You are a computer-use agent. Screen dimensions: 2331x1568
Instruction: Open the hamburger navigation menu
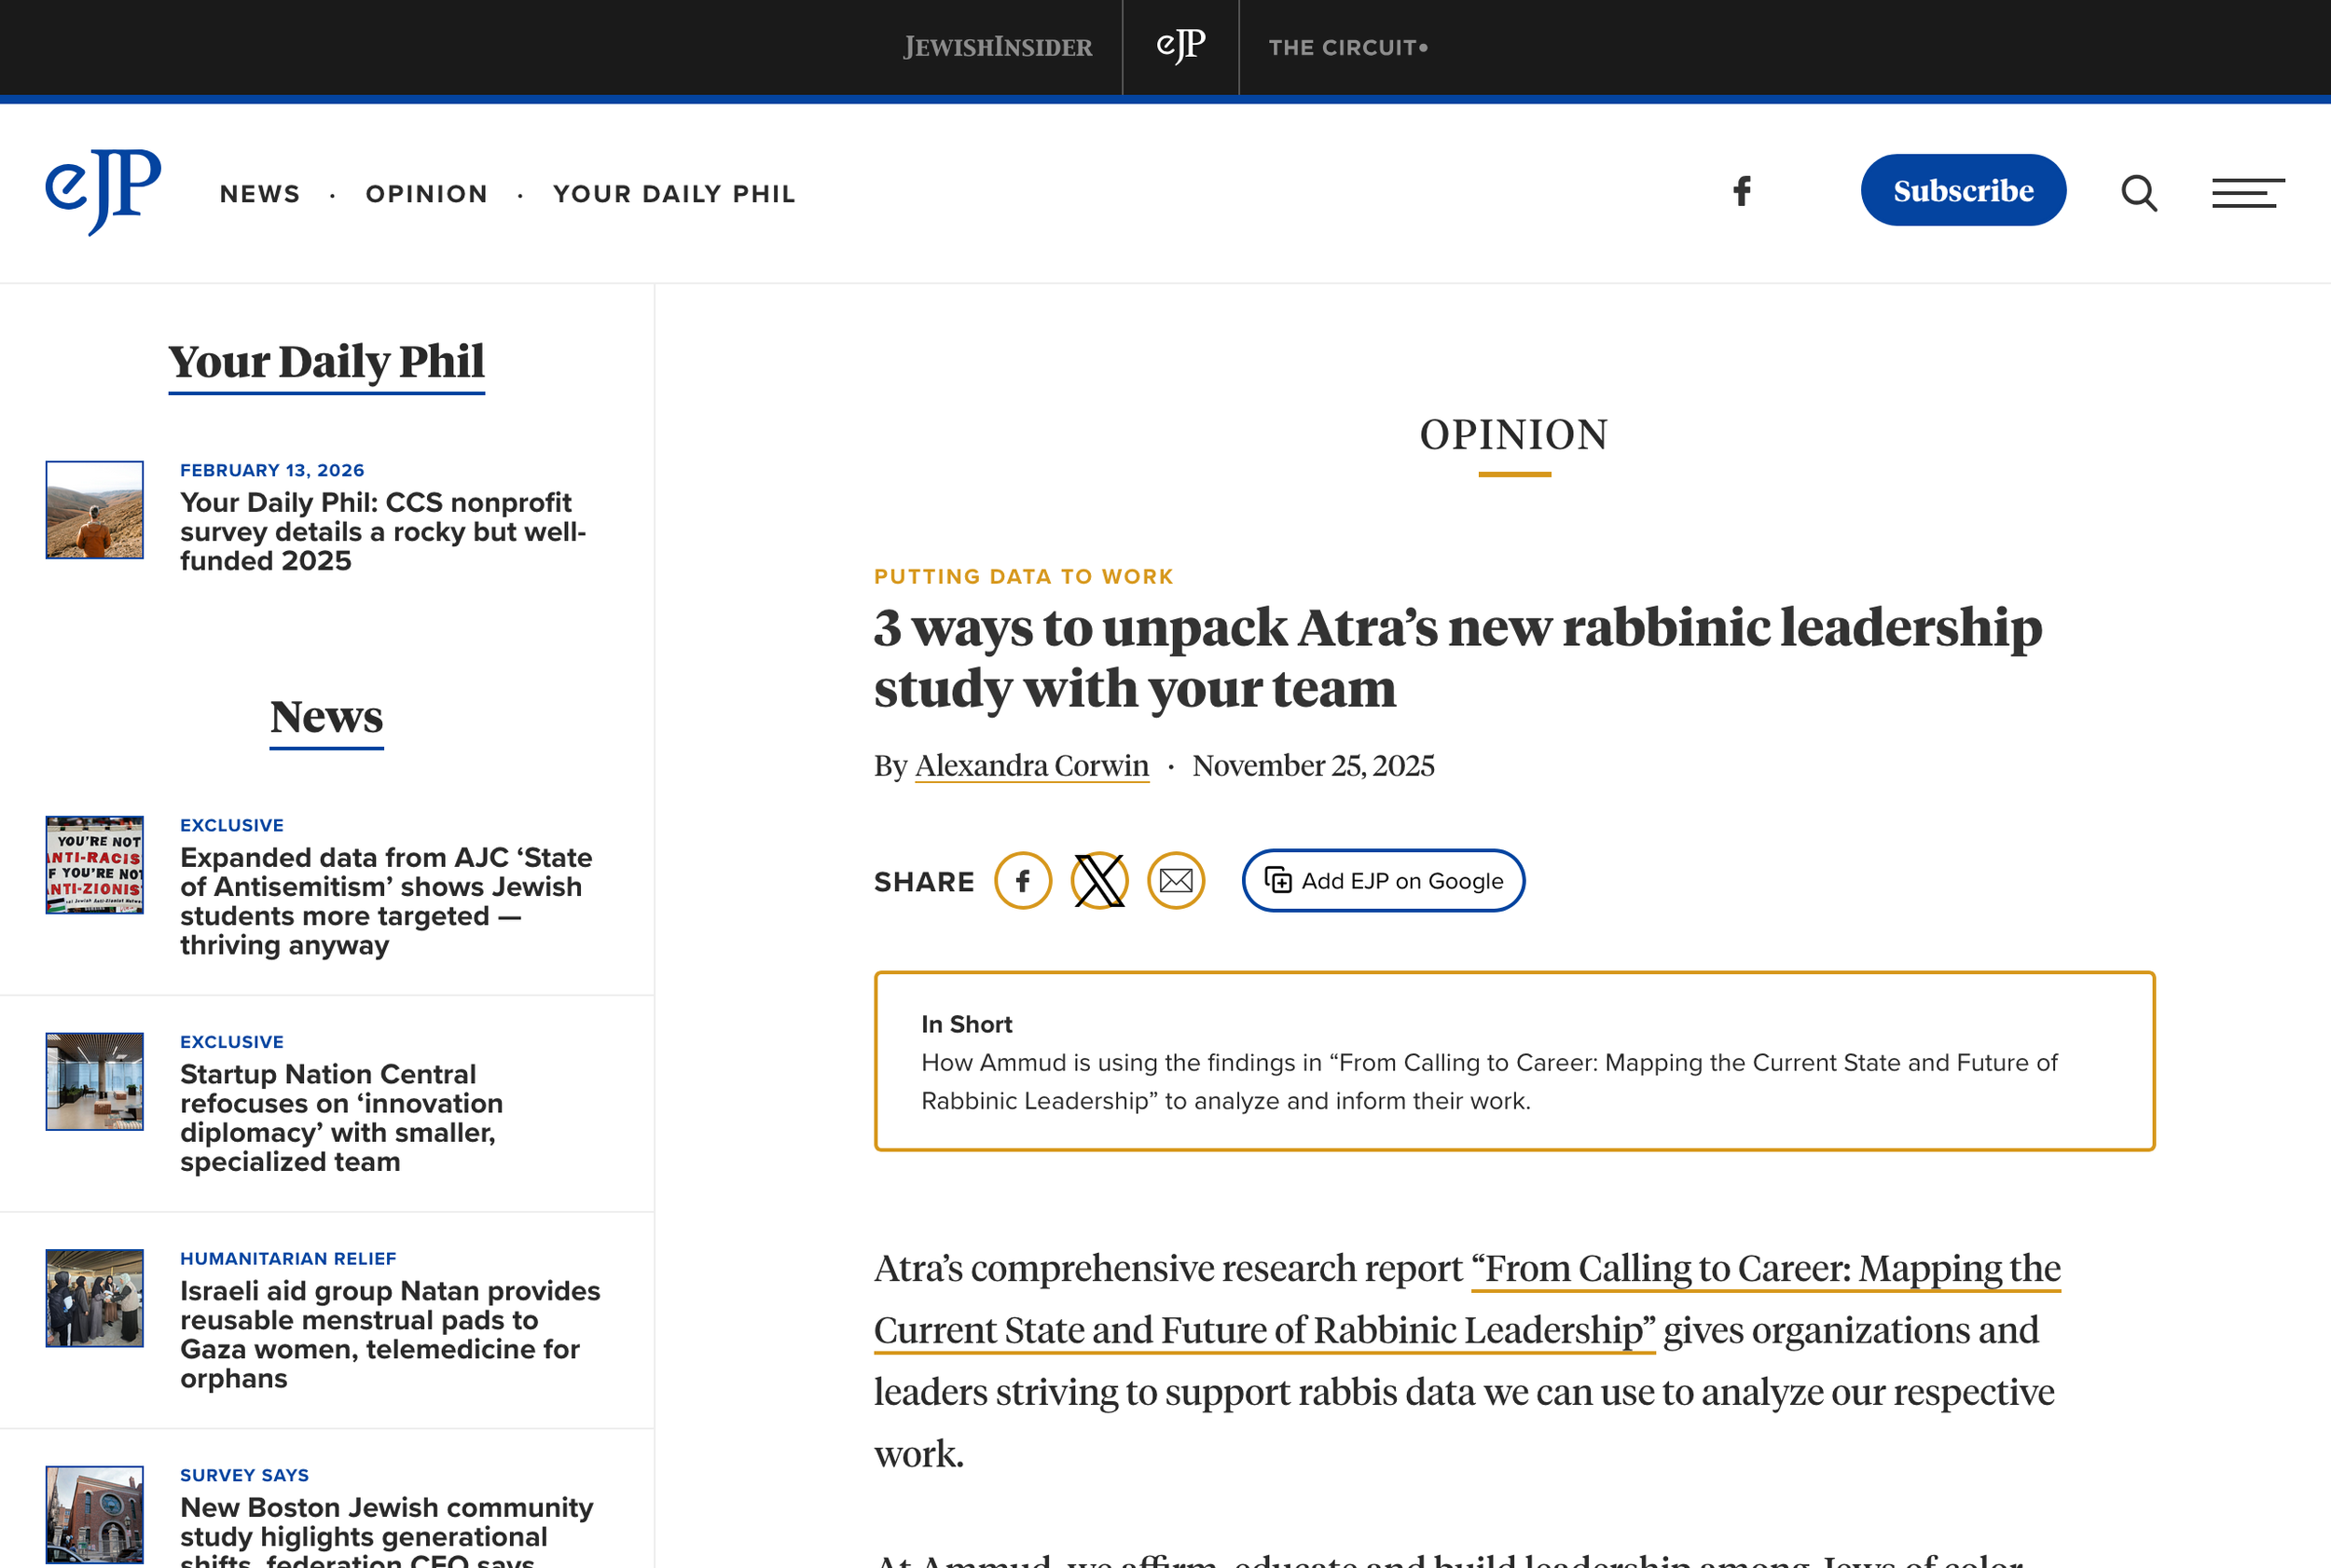pos(2249,193)
